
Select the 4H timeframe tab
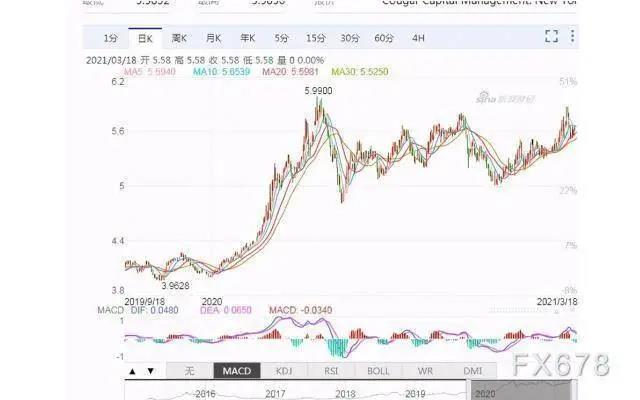coord(418,38)
